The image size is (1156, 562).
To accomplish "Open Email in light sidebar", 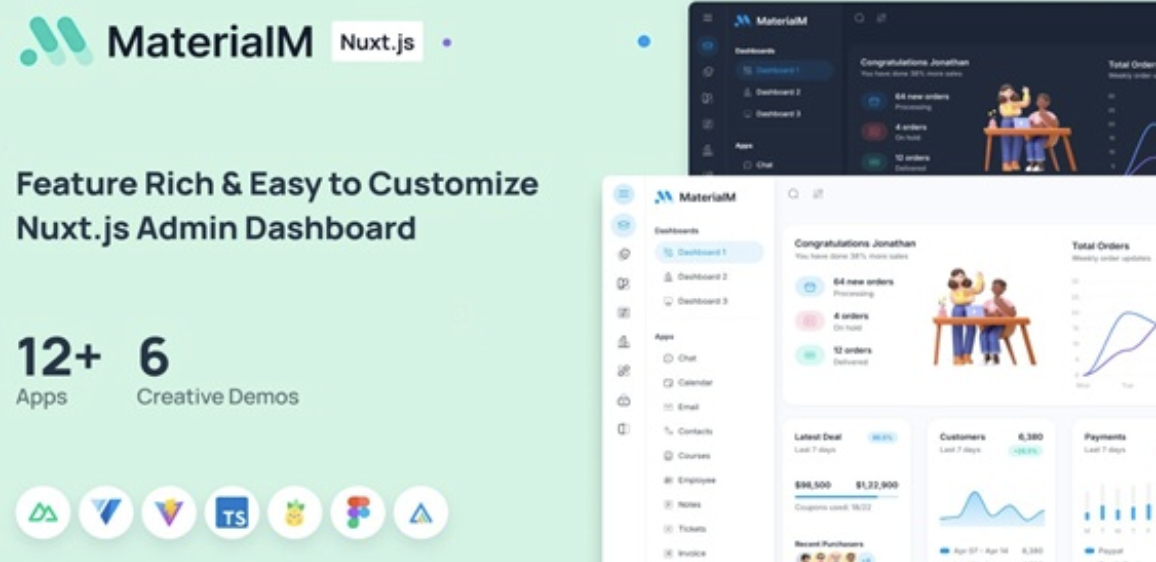I will point(682,406).
